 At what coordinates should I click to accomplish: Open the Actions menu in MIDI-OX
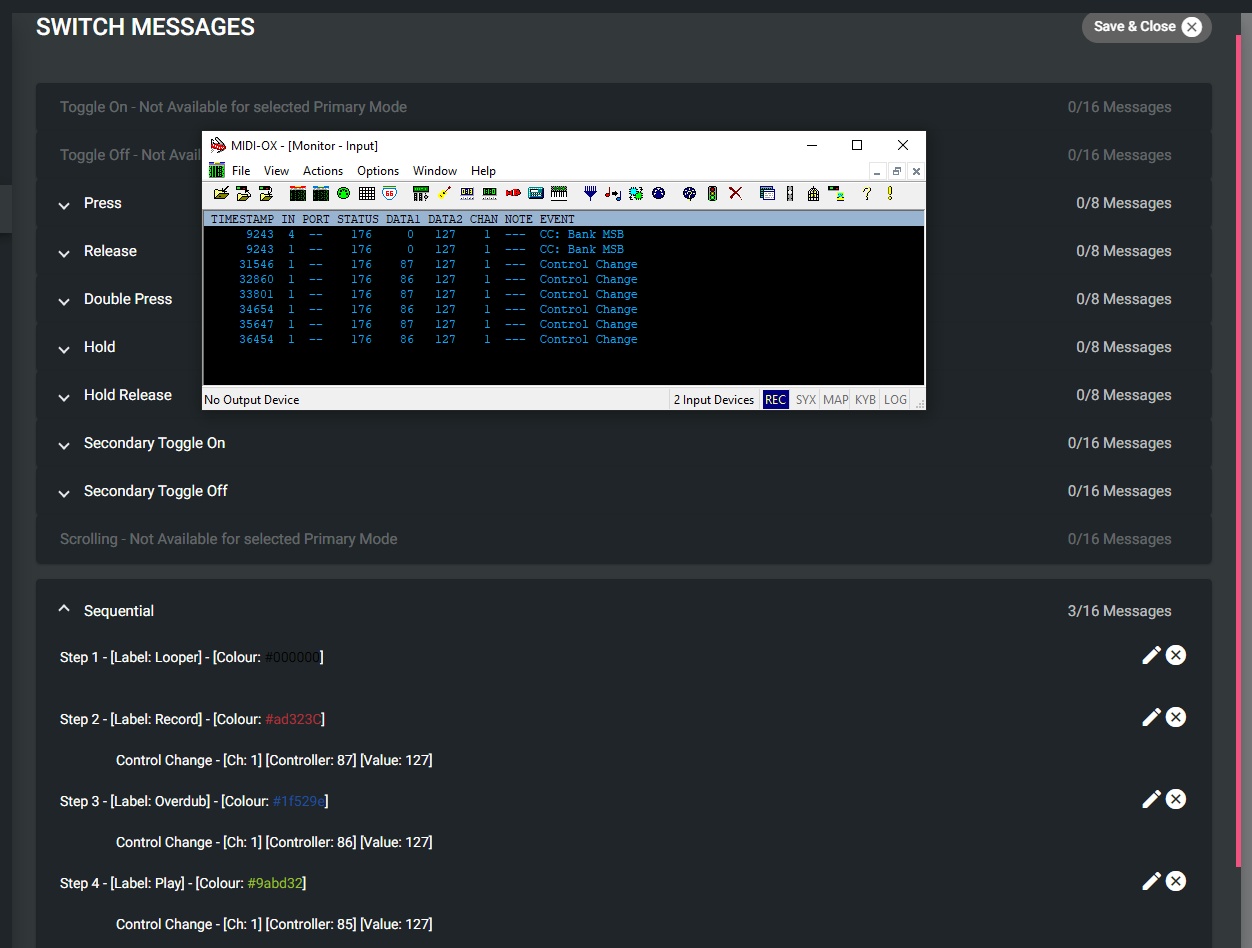[322, 170]
